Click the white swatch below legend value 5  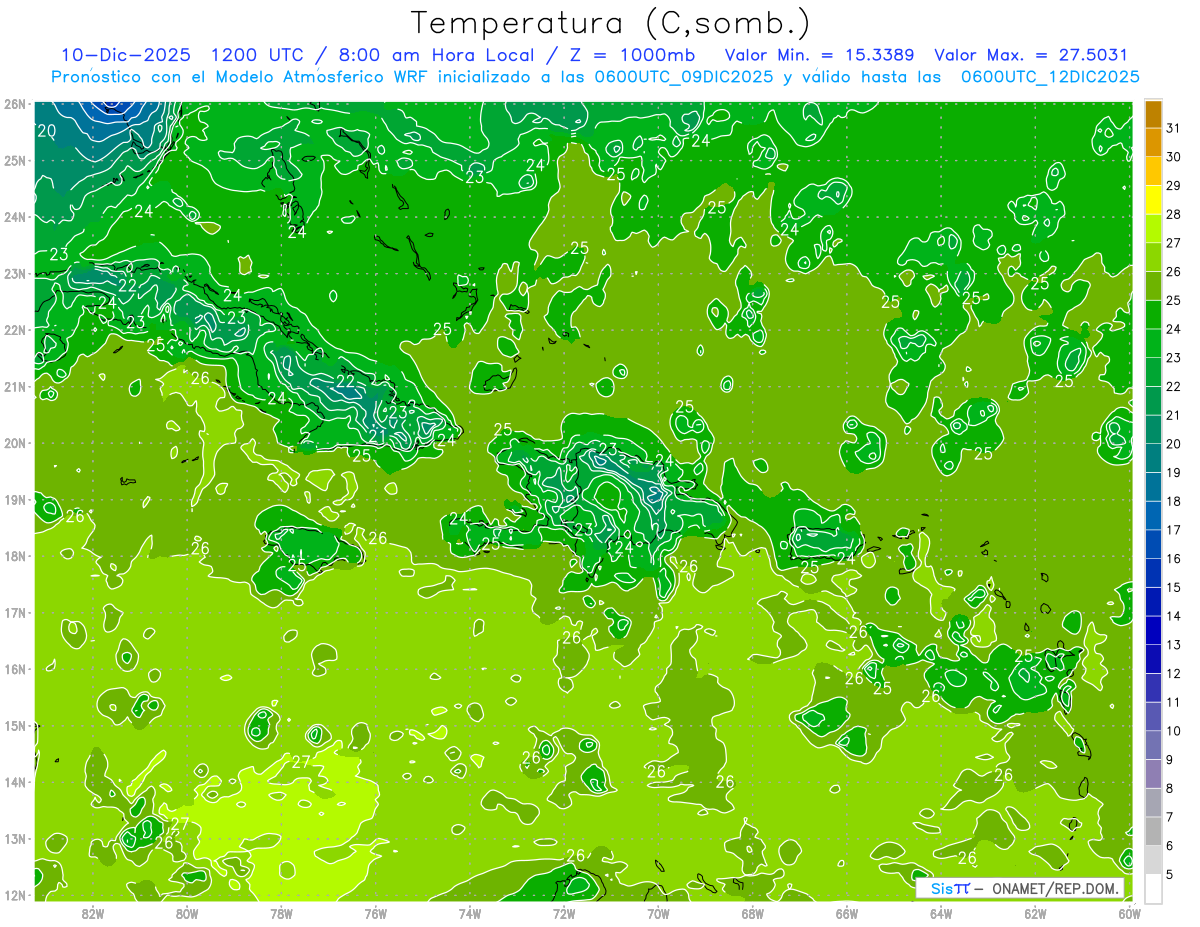(1153, 888)
